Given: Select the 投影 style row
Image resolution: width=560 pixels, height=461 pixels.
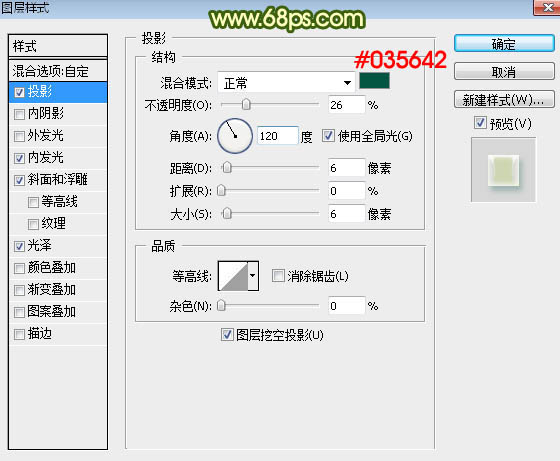Looking at the screenshot, I should [58, 92].
